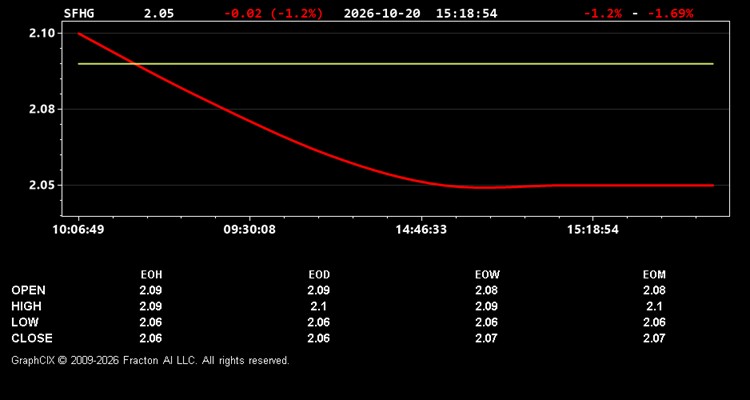Click the EOM LOW value 2.06
Image resolution: width=750 pixels, height=400 pixels.
click(x=654, y=322)
